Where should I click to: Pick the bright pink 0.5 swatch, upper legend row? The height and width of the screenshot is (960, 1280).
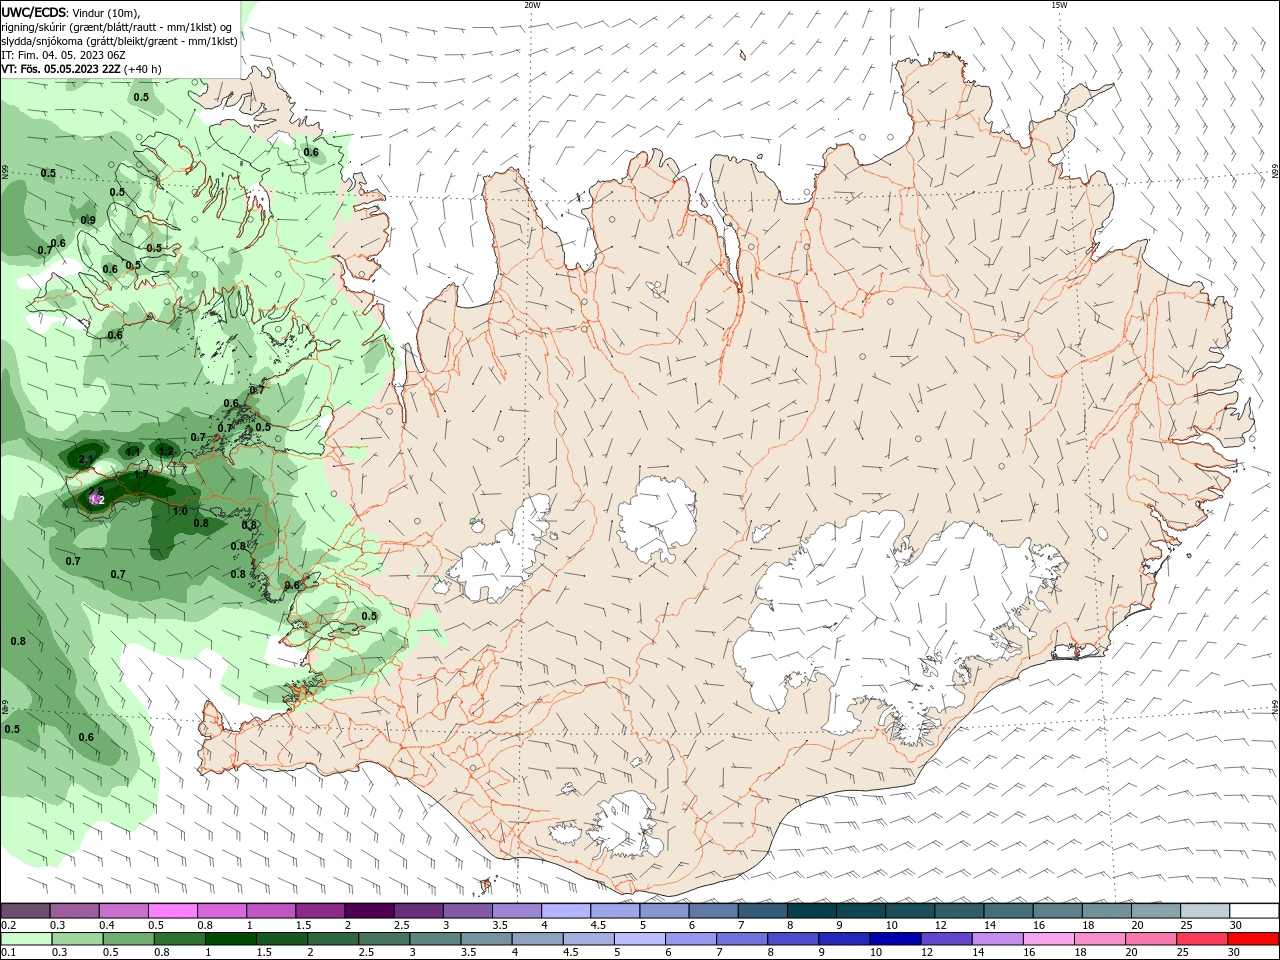point(172,911)
